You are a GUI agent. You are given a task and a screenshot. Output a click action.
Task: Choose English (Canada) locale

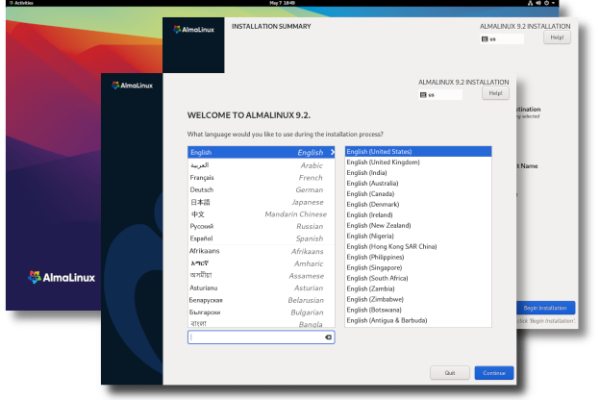(x=418, y=194)
